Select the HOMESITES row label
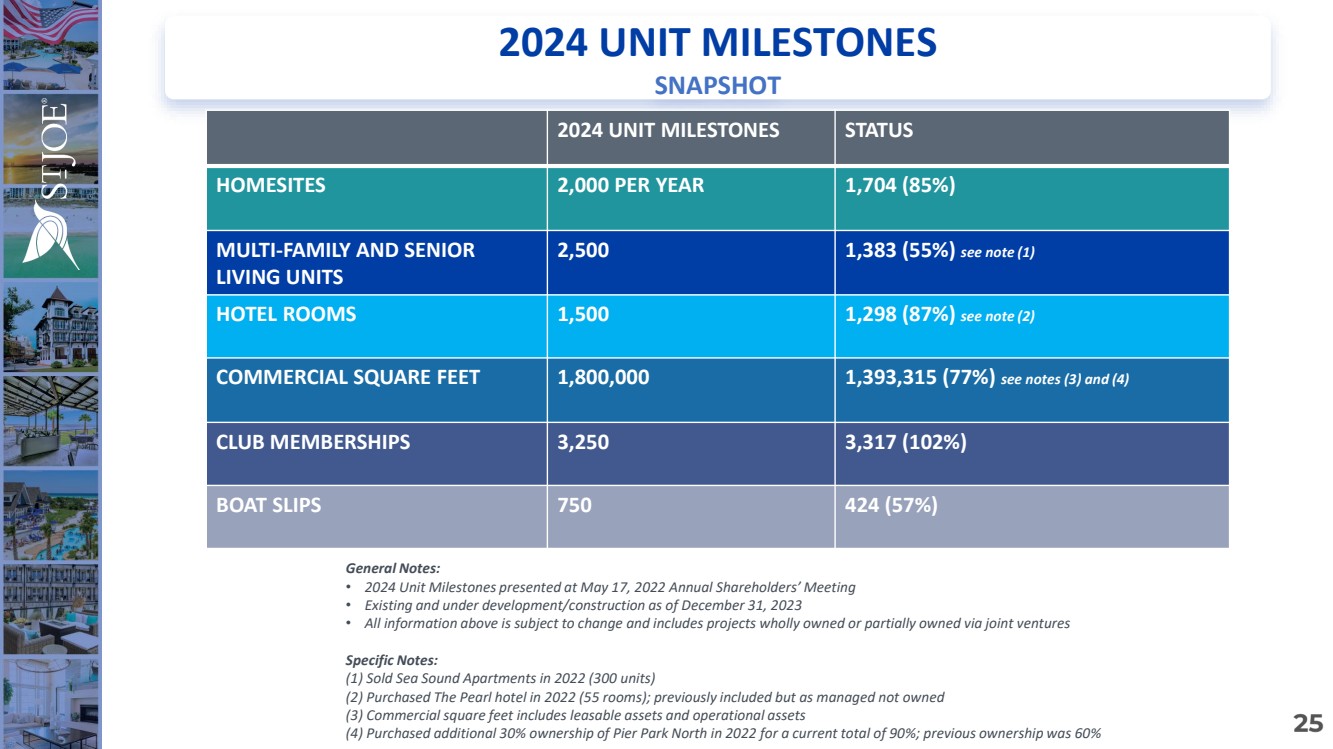Screen dimensions: 1333x749 [x=271, y=185]
